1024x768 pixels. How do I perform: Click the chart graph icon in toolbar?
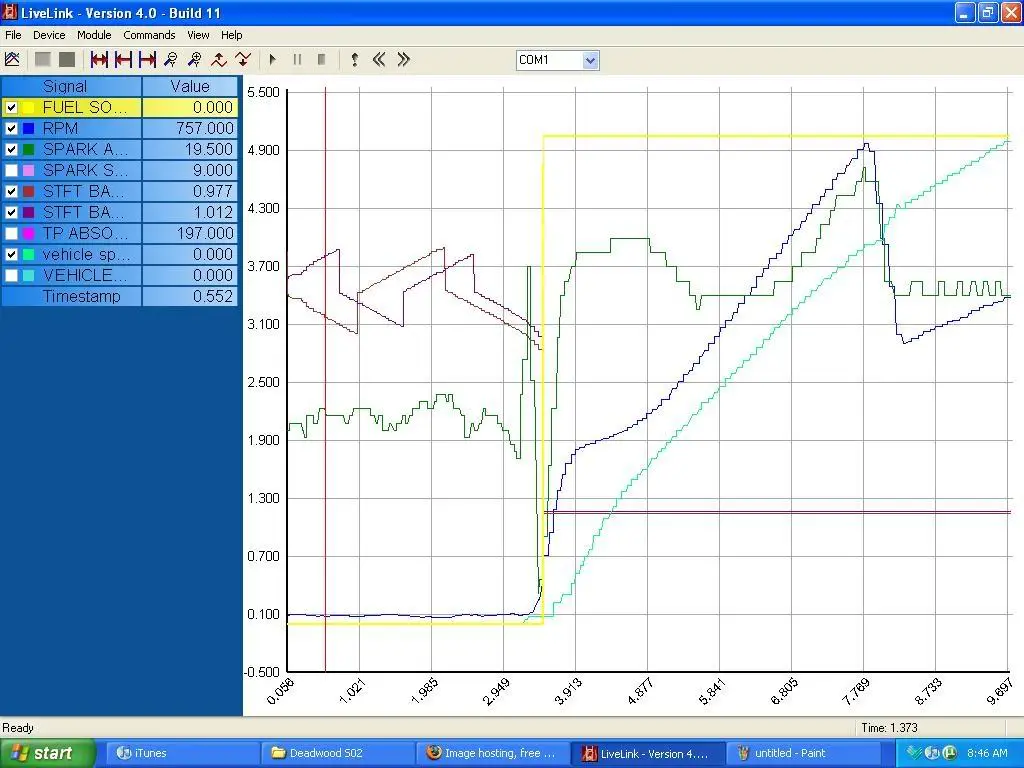click(x=12, y=60)
